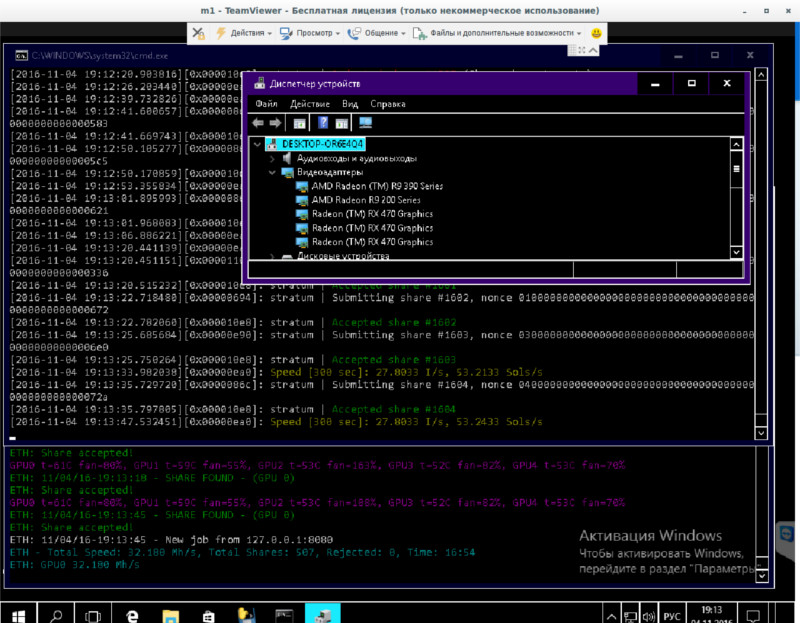Image resolution: width=803 pixels, height=623 pixels.
Task: Click Device Manager scrollbar down arrow
Action: tap(736, 252)
